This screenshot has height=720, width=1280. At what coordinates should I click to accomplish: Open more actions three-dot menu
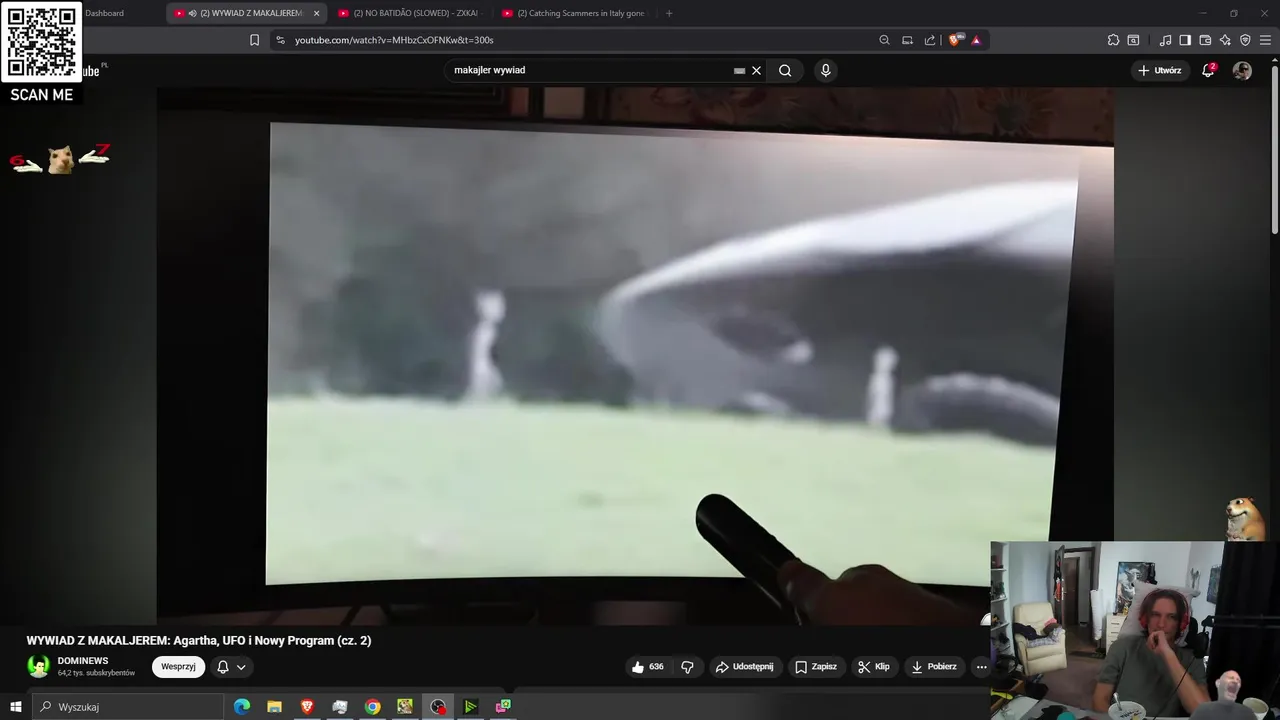[x=981, y=667]
